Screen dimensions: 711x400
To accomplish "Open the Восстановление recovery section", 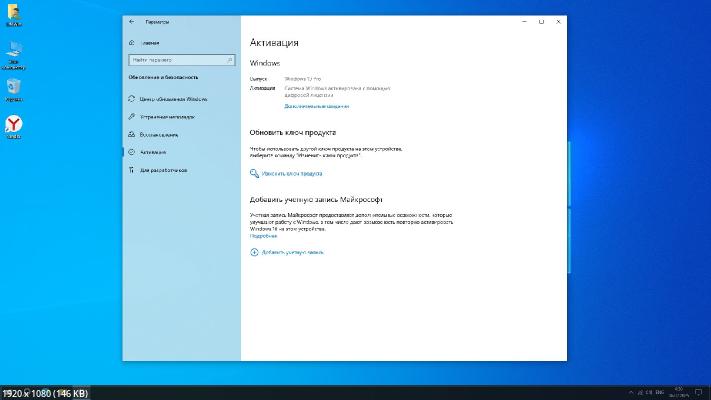I will tap(153, 135).
